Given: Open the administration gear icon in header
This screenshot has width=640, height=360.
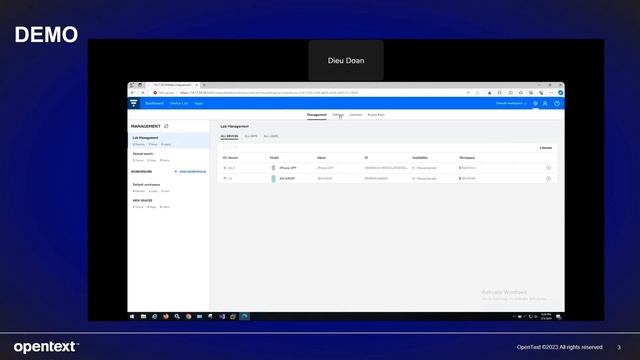Looking at the screenshot, I should tap(535, 104).
